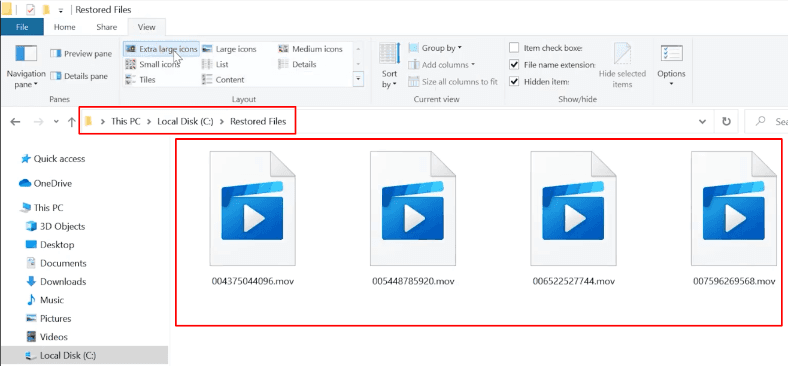The image size is (788, 366).
Task: Open Customize Quick Access Toolbar dropdown
Action: pos(61,11)
